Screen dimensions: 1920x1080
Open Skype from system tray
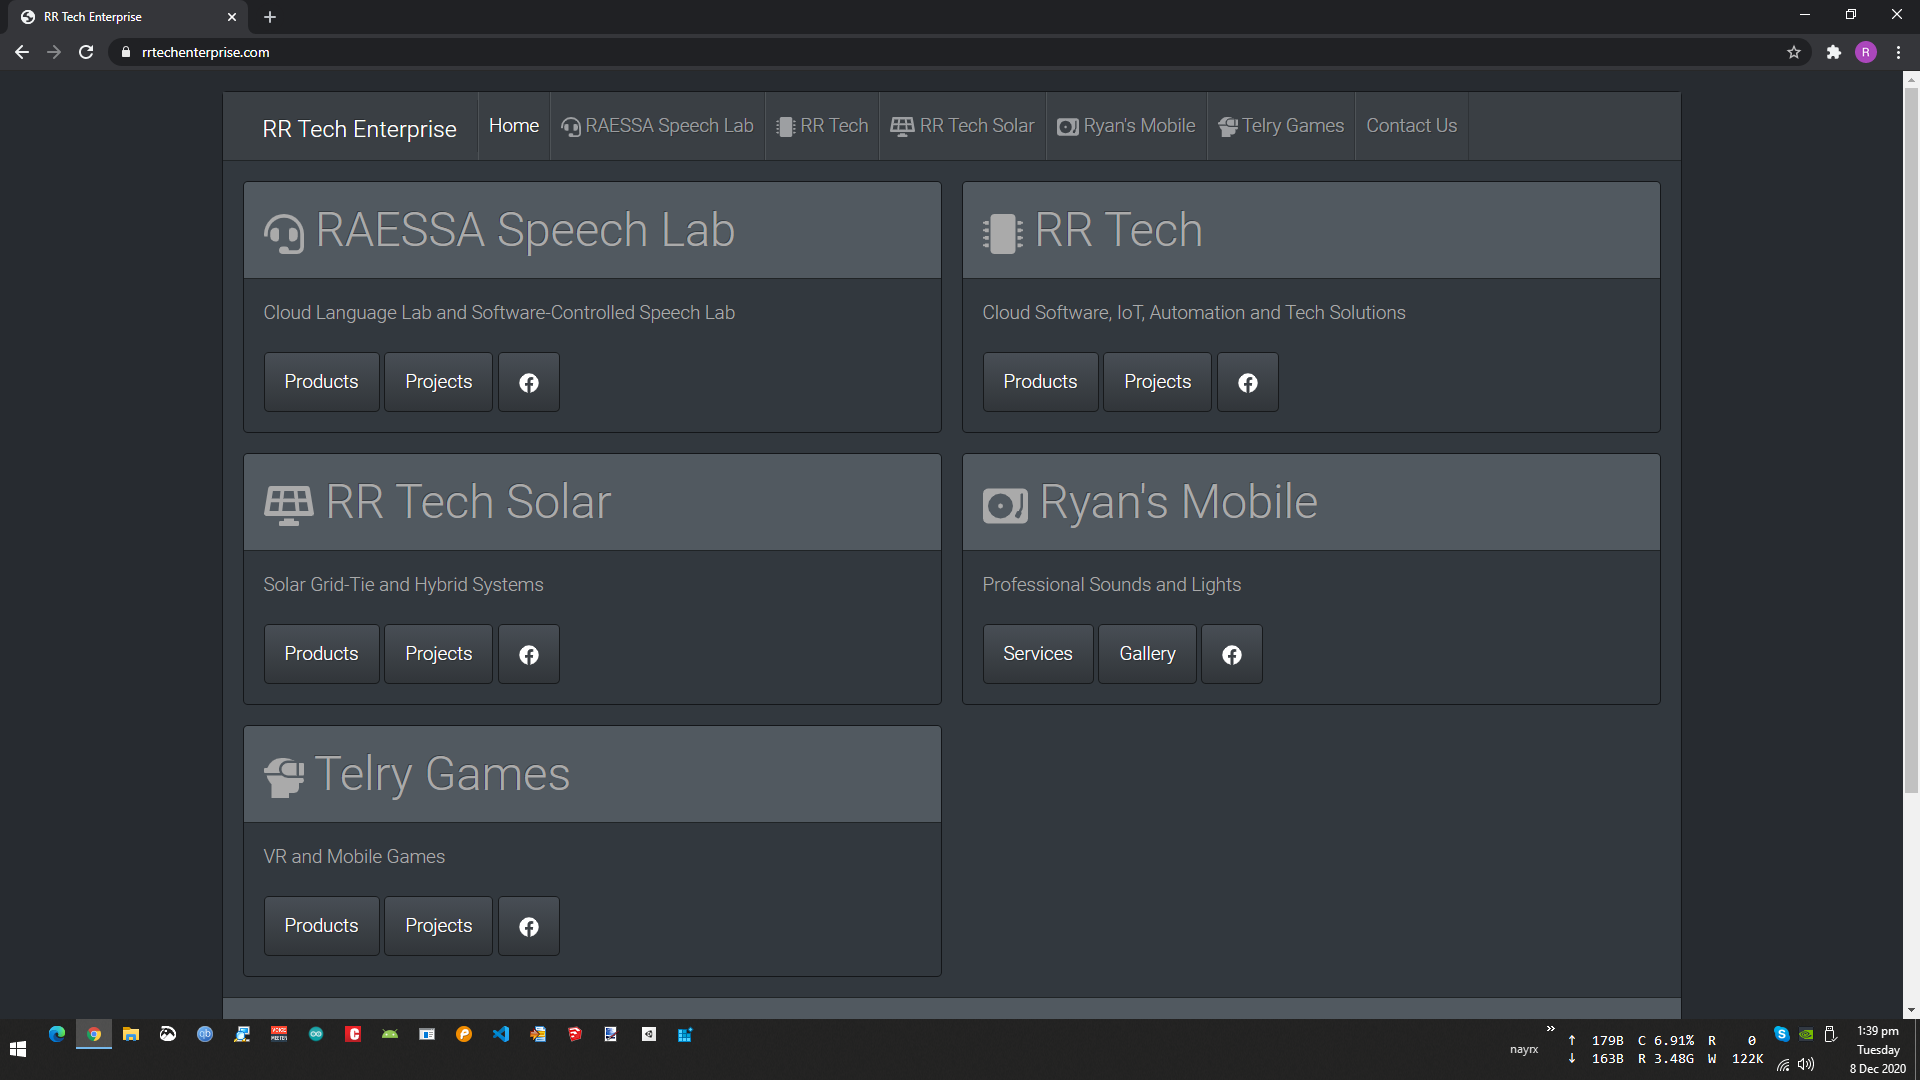tap(1782, 1034)
